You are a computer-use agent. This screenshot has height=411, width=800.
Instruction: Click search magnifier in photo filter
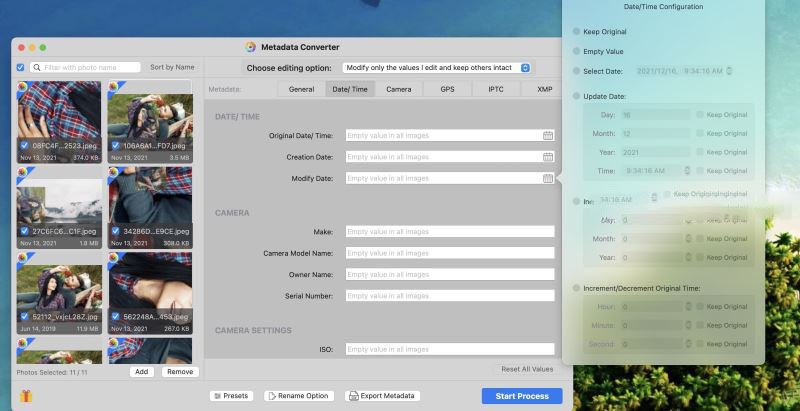[x=37, y=67]
